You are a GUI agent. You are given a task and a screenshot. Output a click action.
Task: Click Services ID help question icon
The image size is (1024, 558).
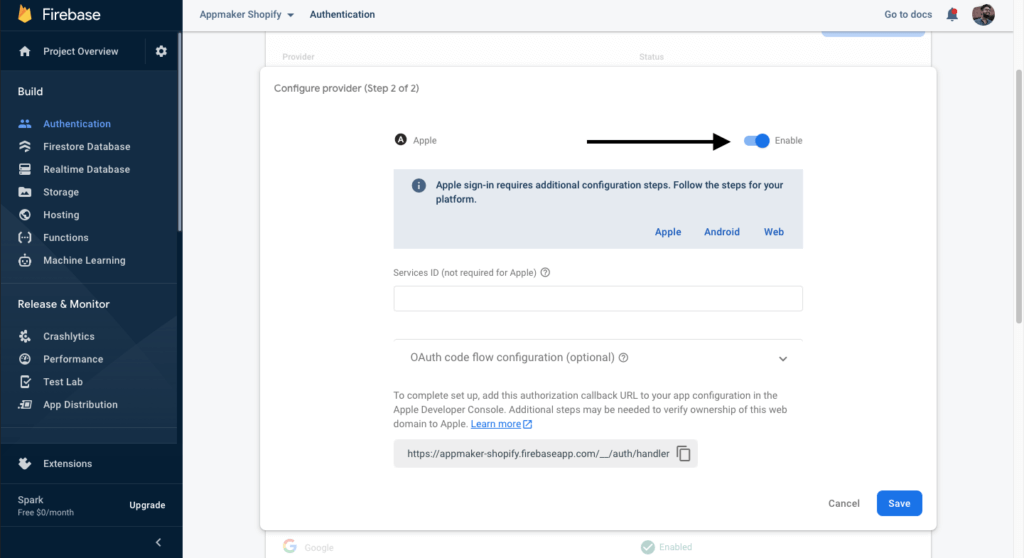(545, 272)
